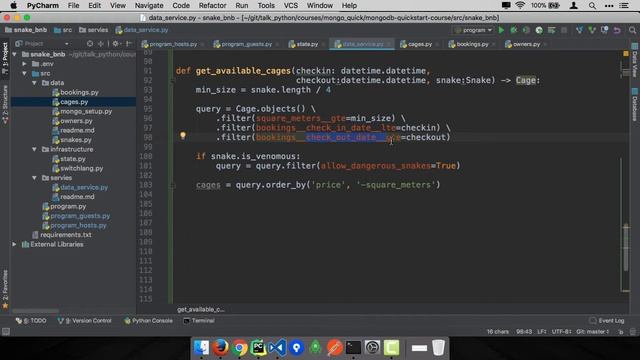Open the program run configuration dropdown
Viewport: 640px width, 360px height.
(473, 30)
